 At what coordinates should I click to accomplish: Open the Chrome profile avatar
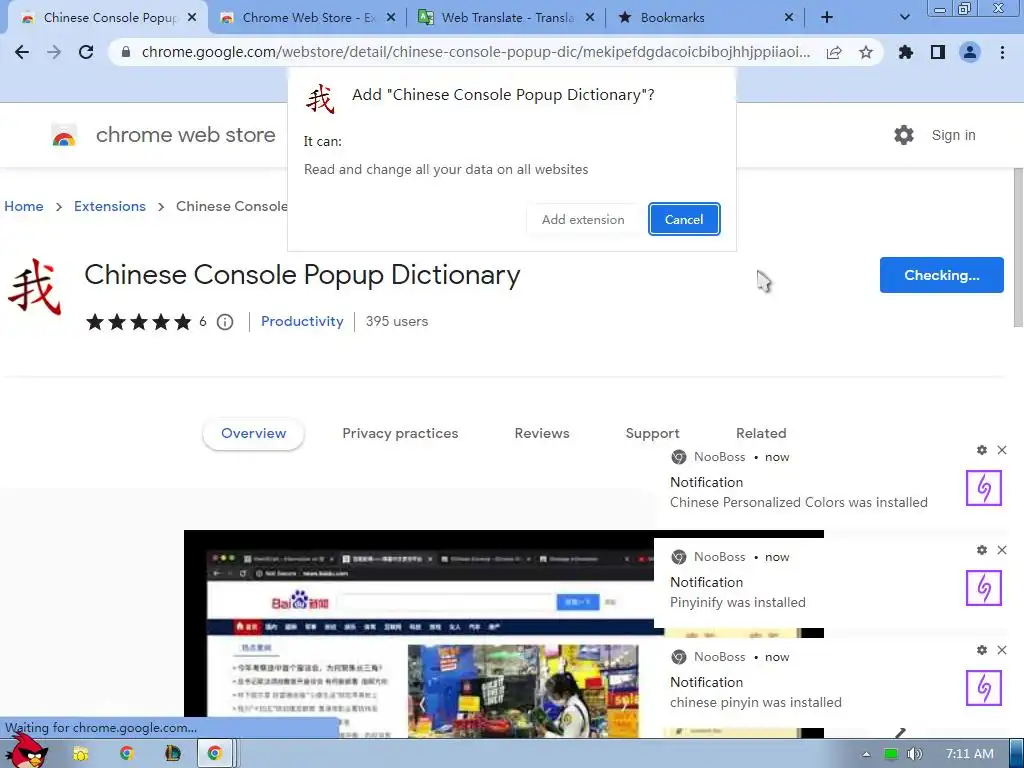pos(970,52)
